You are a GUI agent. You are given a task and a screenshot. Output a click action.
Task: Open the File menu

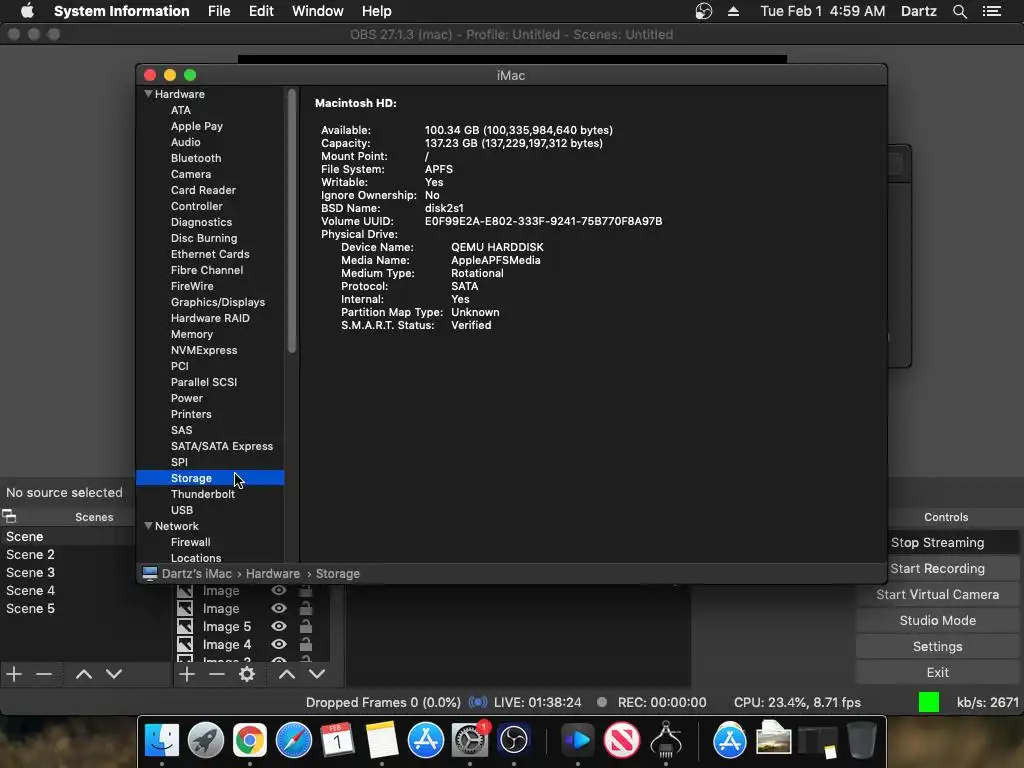(219, 11)
